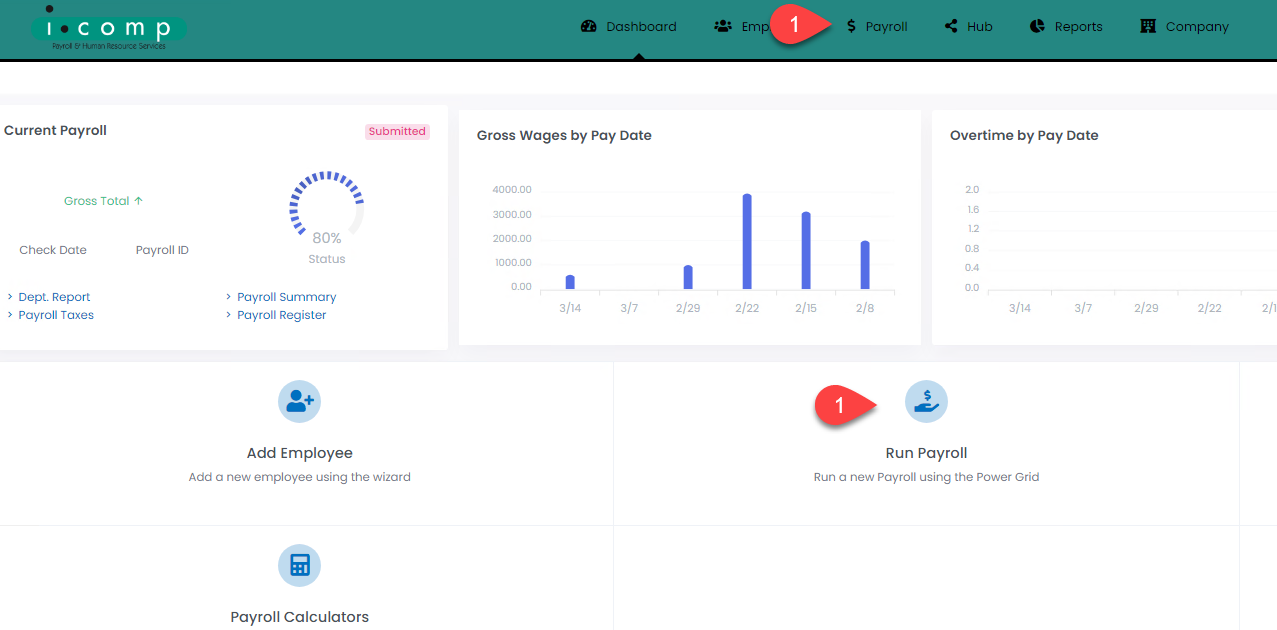Click 'Add a new employee using the wizard'
Screen dimensions: 1277x630
(x=300, y=477)
